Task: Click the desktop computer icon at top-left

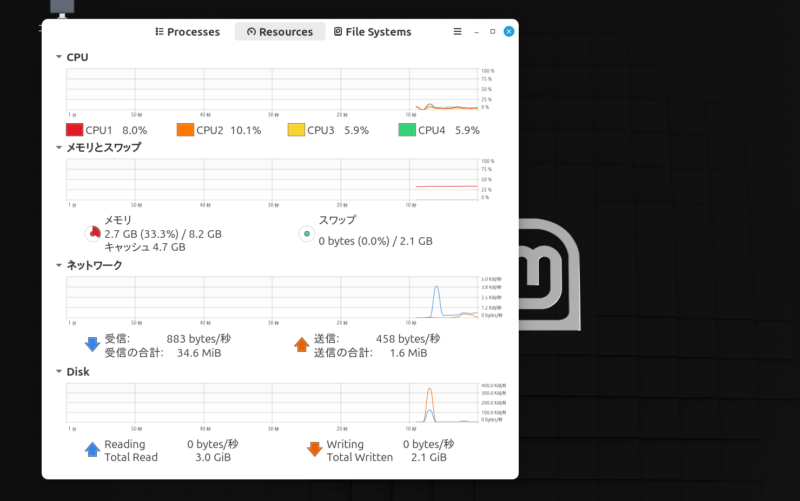Action: coord(61,8)
